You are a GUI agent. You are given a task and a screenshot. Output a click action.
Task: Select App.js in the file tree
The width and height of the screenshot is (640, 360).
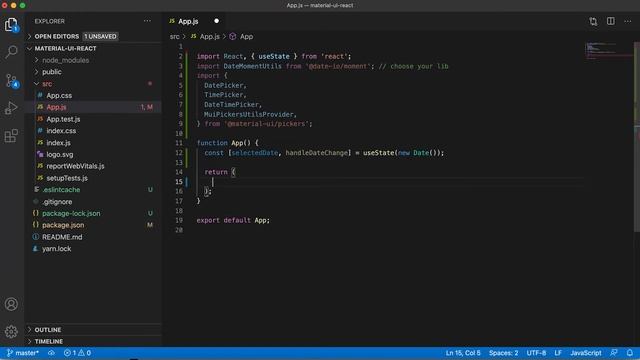pos(94,107)
